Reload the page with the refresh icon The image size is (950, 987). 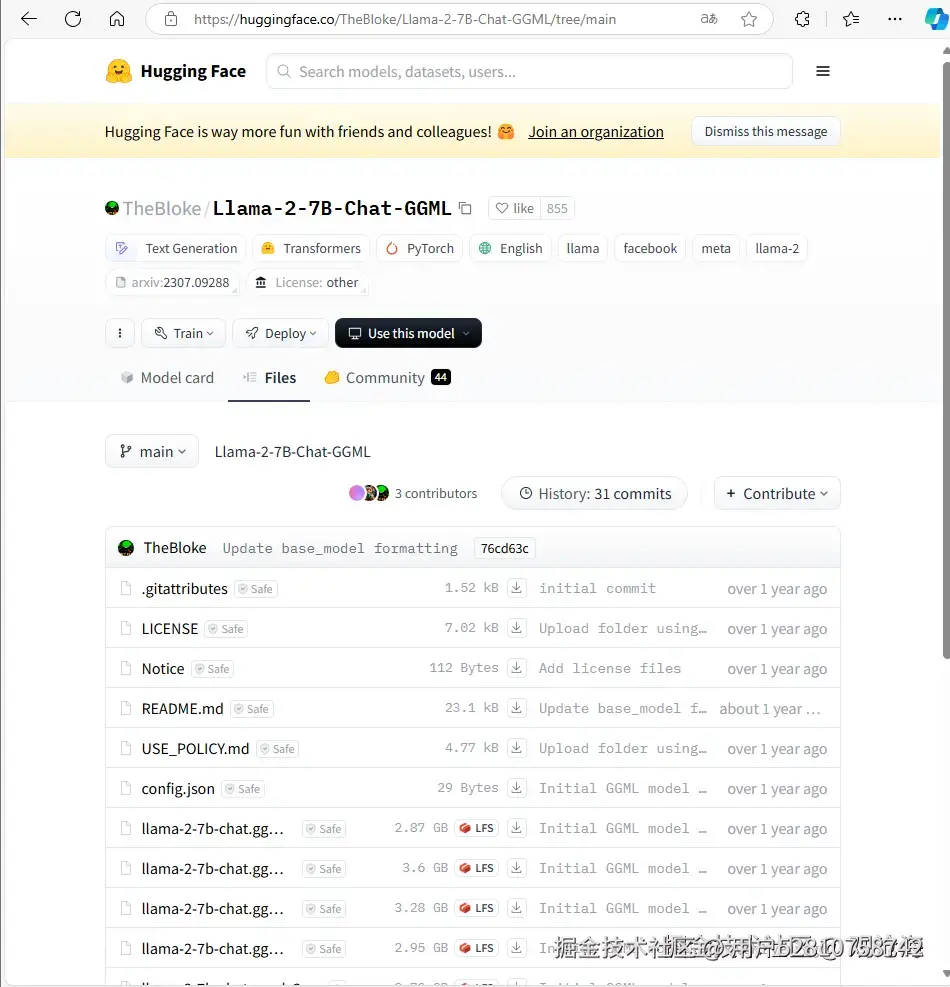click(73, 19)
